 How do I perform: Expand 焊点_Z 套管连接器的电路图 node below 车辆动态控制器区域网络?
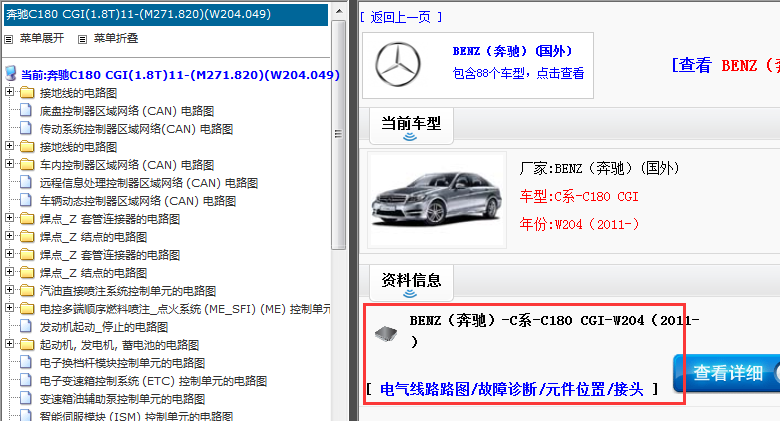click(x=9, y=218)
